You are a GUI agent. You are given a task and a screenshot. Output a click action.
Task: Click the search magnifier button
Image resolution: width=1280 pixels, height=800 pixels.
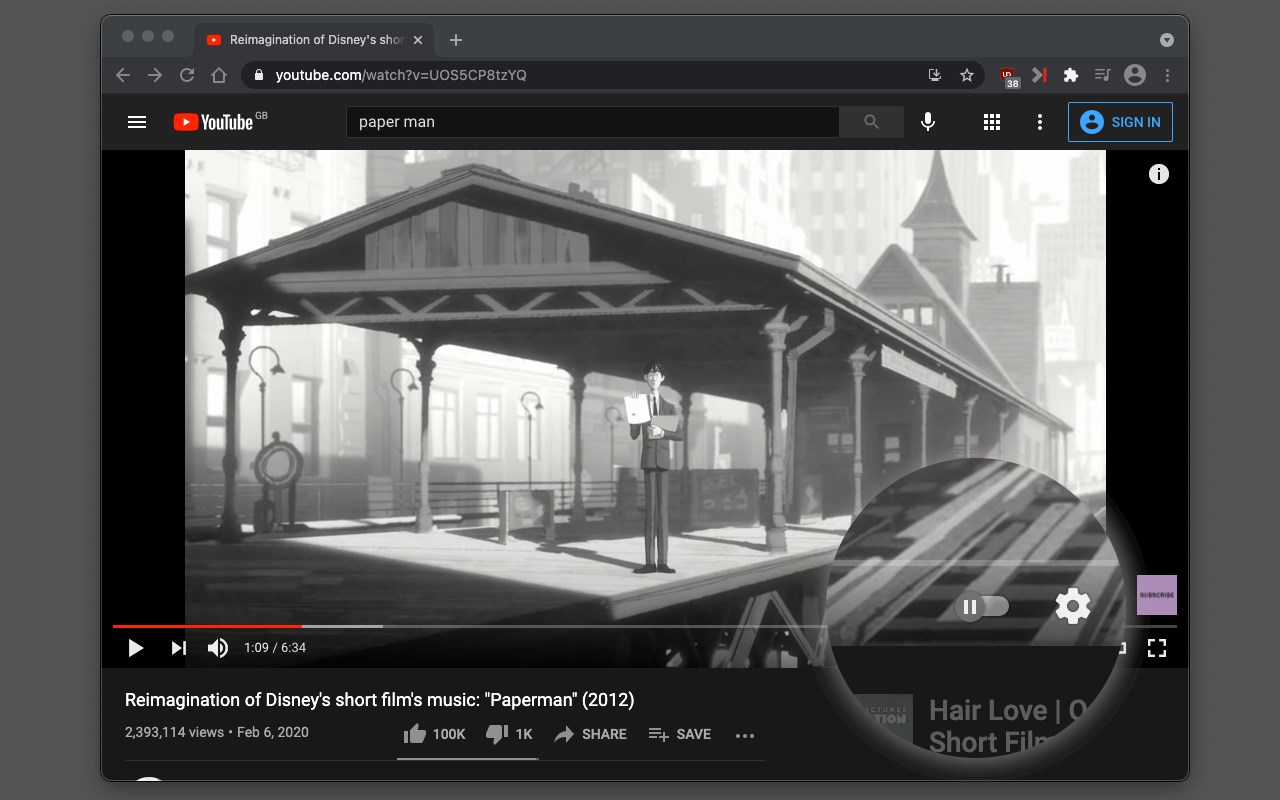click(872, 122)
